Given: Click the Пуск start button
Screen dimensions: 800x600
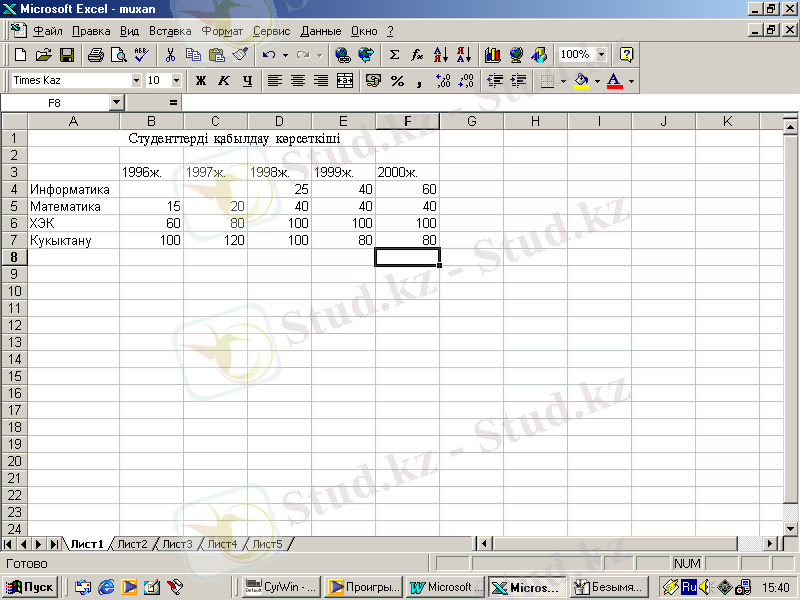Looking at the screenshot, I should [x=32, y=587].
